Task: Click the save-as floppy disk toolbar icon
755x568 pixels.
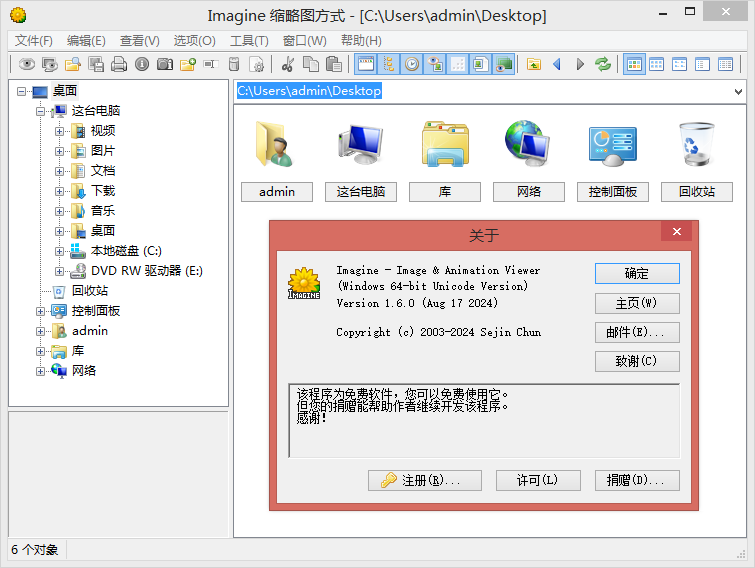Action: 96,64
